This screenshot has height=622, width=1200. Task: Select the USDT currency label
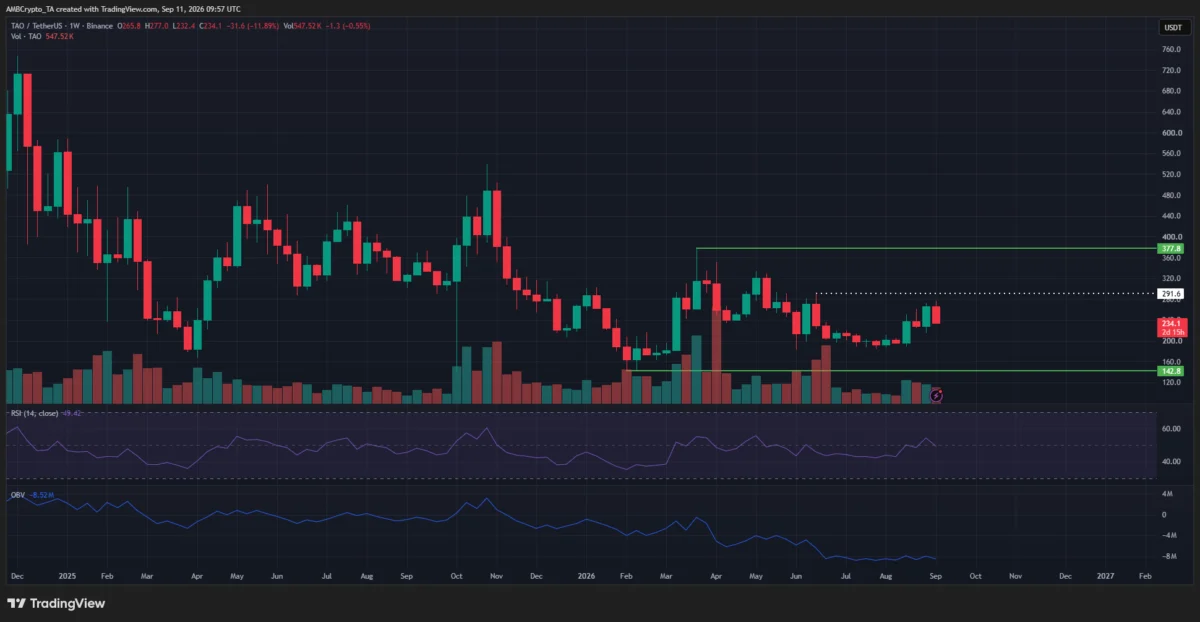coord(1171,29)
